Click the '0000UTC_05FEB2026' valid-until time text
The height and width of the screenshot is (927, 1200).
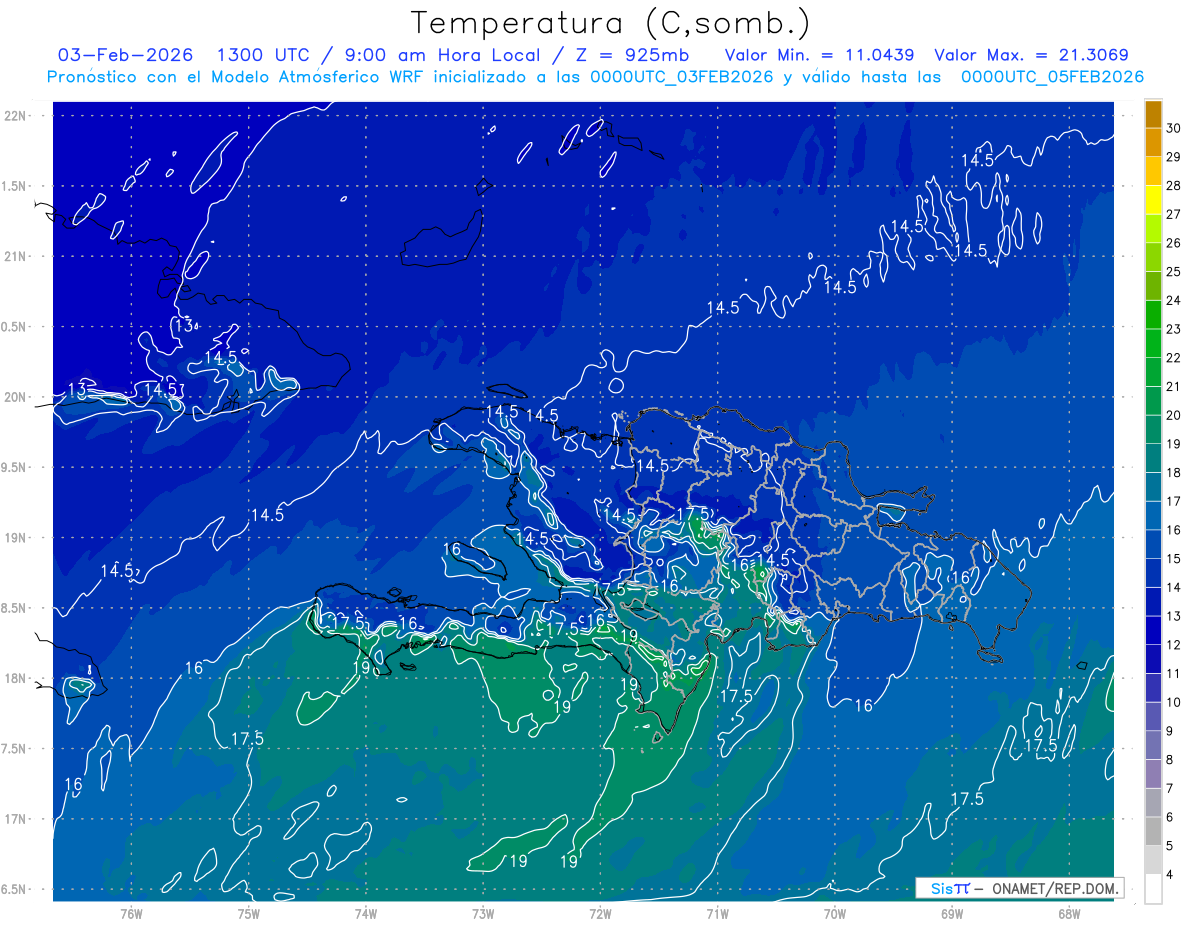1052,77
